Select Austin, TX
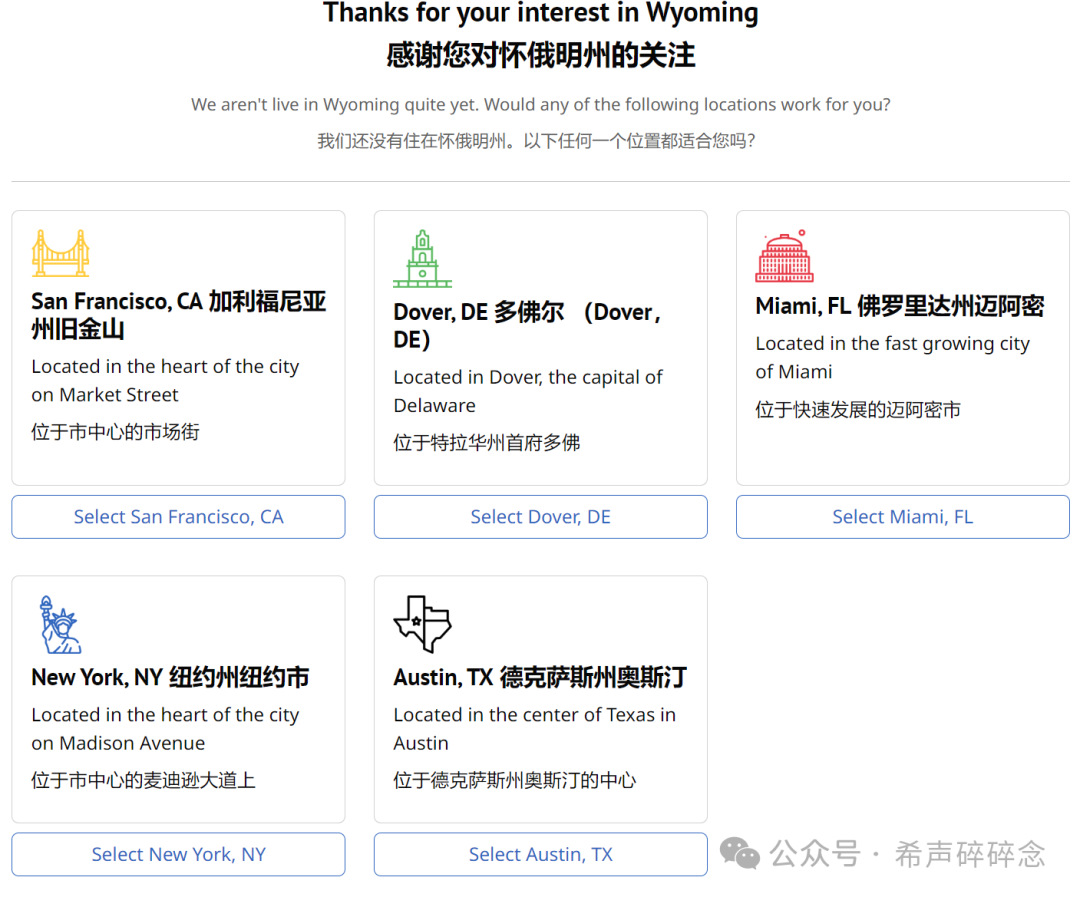 pyautogui.click(x=540, y=854)
